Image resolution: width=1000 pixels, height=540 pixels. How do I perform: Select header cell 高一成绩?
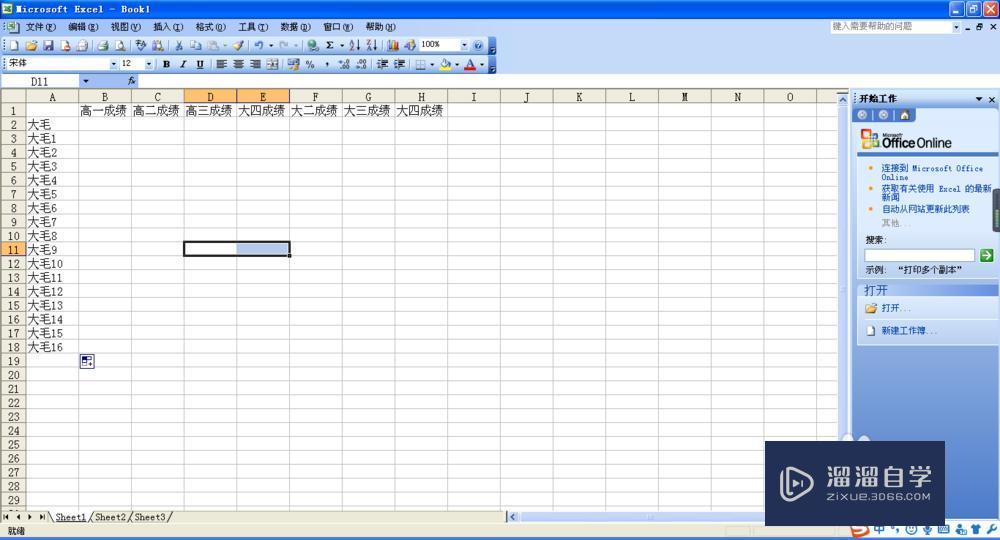105,111
